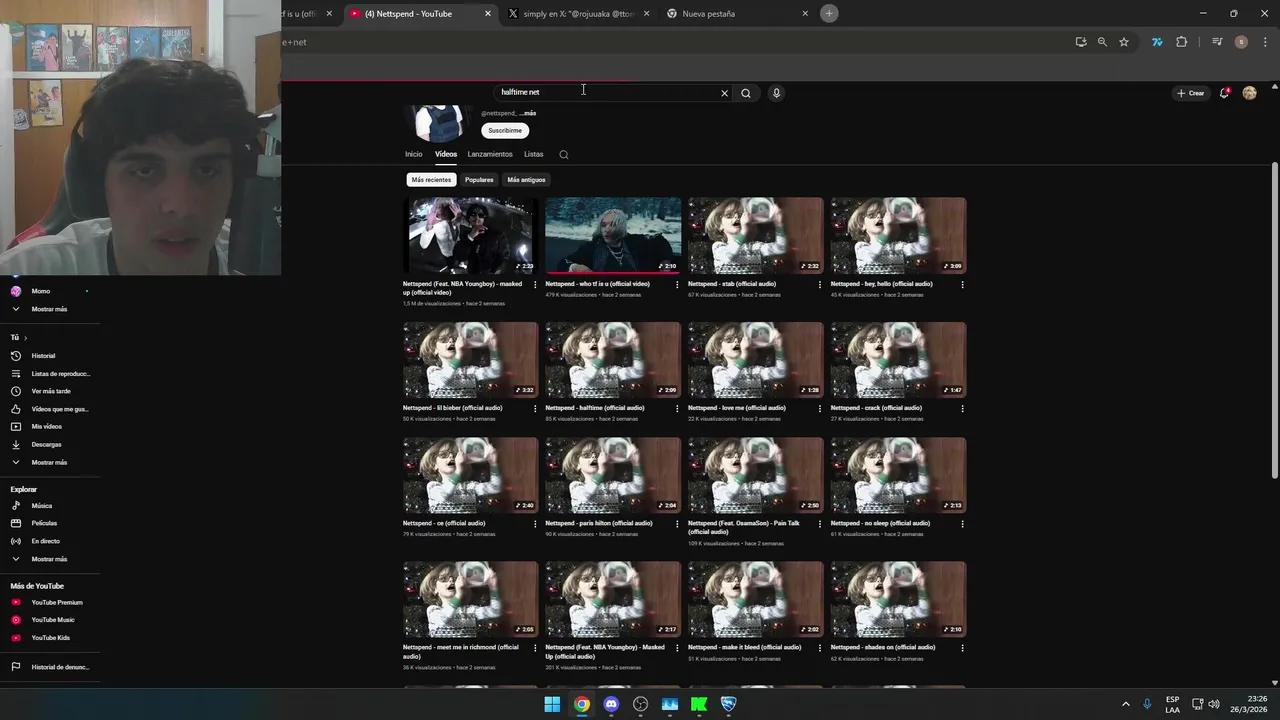Subscribe with the Suscribirme button
The height and width of the screenshot is (720, 1280).
[x=505, y=130]
